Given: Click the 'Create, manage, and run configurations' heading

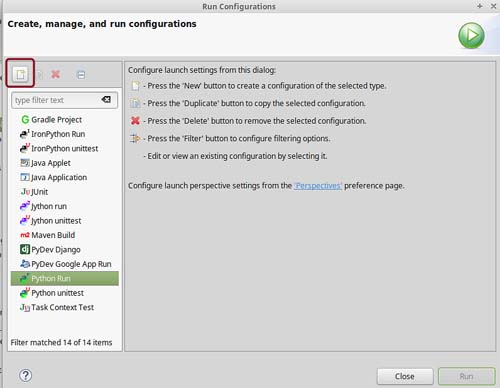Looking at the screenshot, I should (x=102, y=24).
